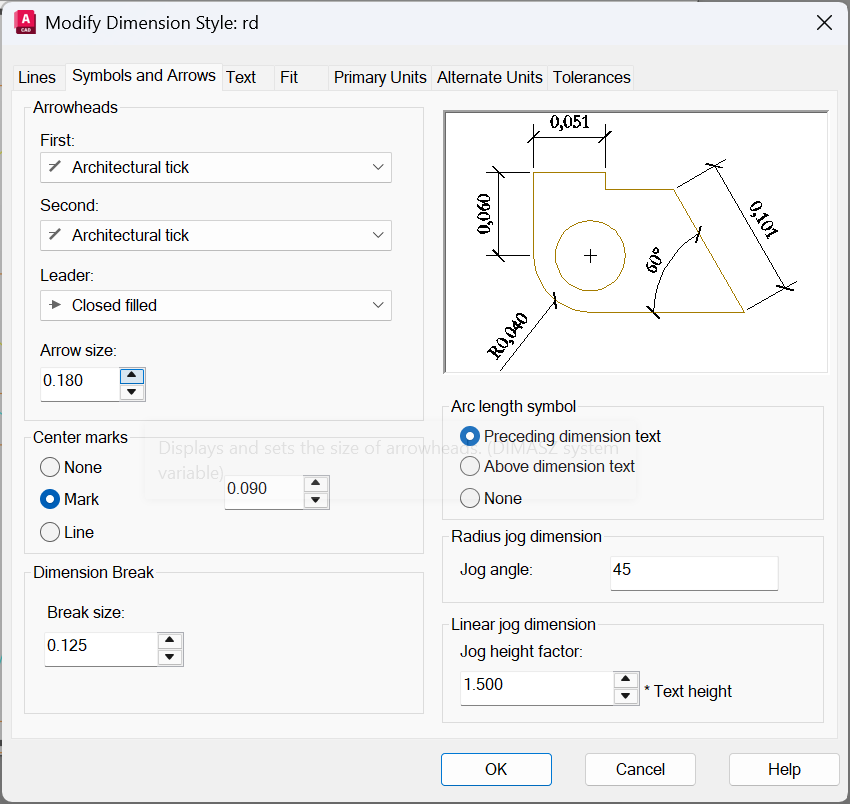Increase jog height factor spinner
The width and height of the screenshot is (850, 804).
click(x=626, y=679)
